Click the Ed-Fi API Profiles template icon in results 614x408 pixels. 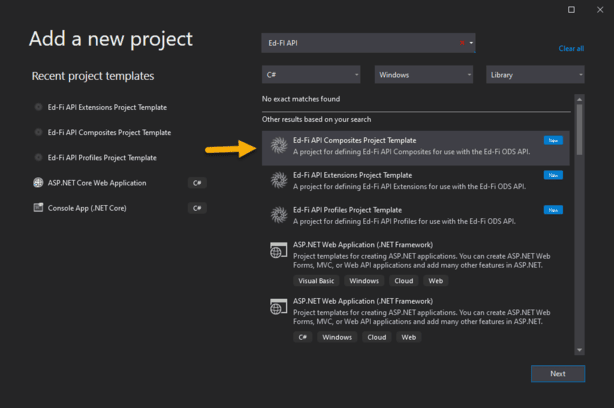pyautogui.click(x=279, y=215)
